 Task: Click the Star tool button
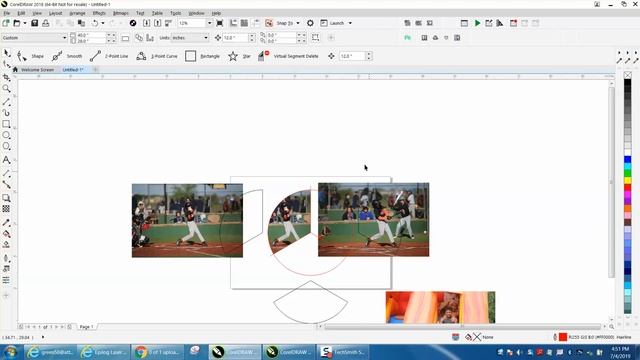pyautogui.click(x=240, y=56)
